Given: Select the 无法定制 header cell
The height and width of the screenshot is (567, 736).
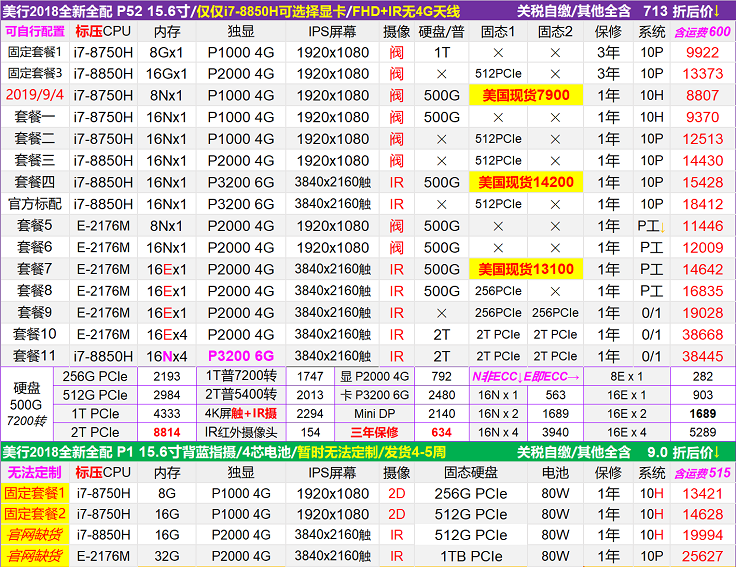Looking at the screenshot, I should (35, 473).
